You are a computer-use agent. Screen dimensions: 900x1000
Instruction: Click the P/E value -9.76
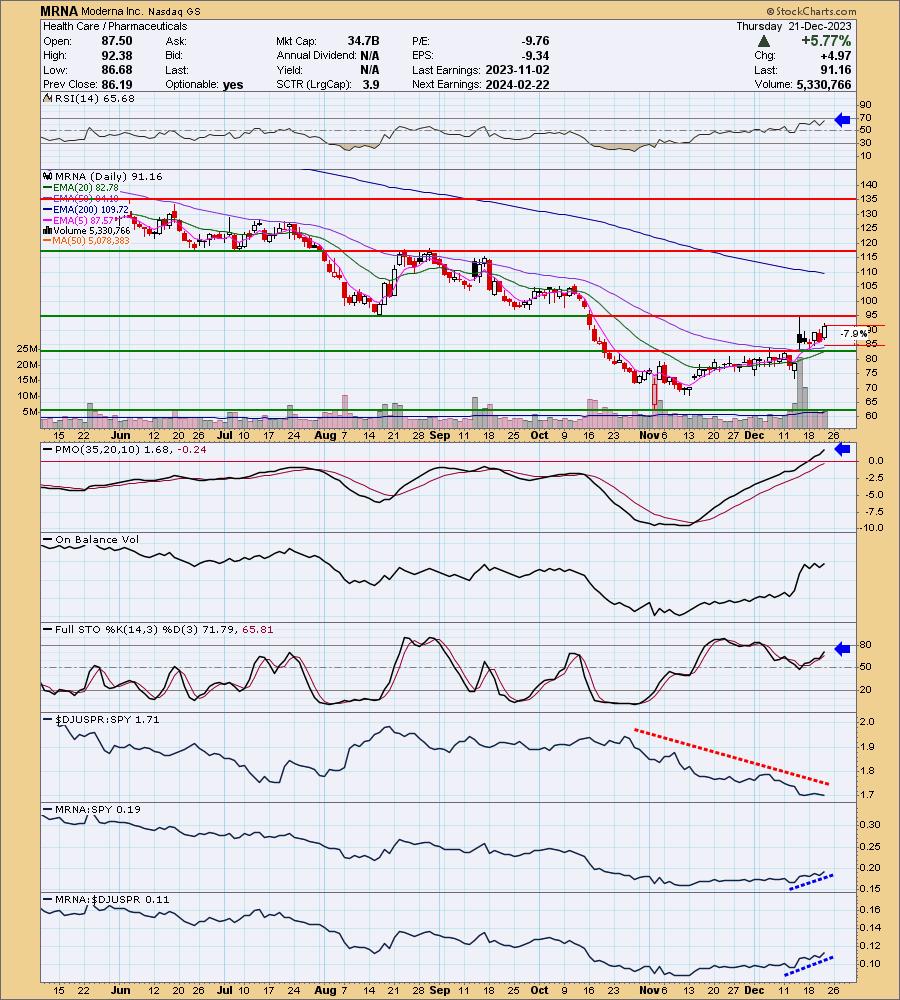tap(535, 41)
